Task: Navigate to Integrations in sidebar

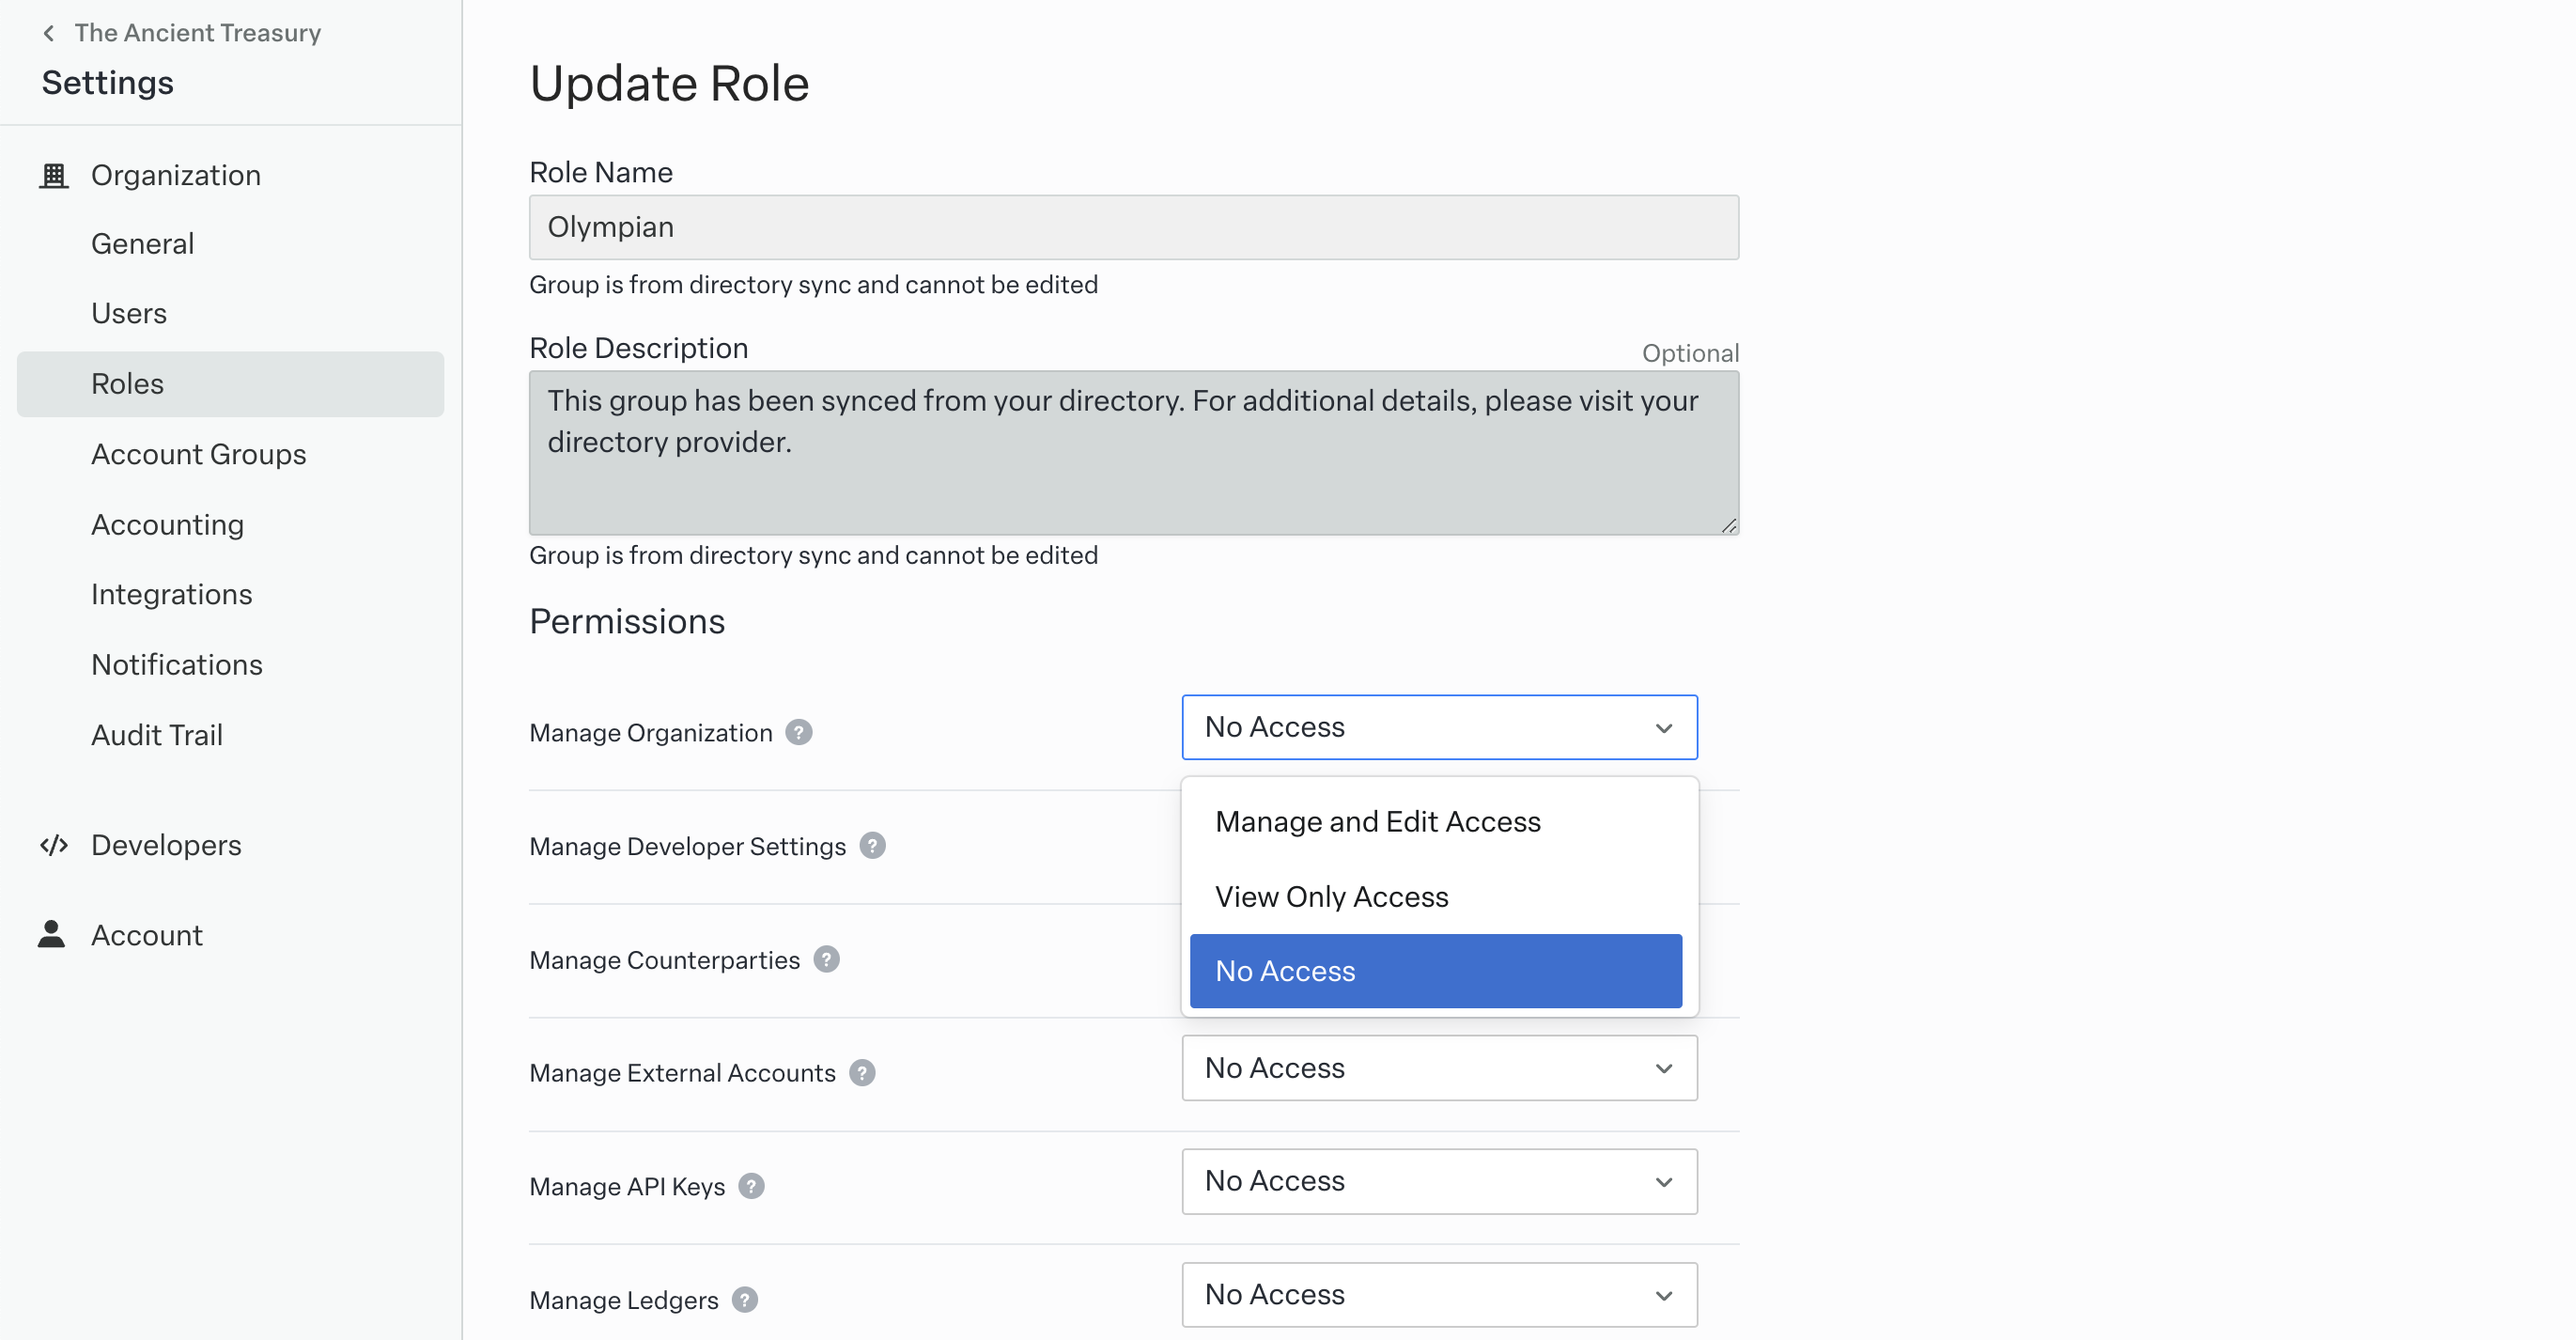Action: coord(171,594)
